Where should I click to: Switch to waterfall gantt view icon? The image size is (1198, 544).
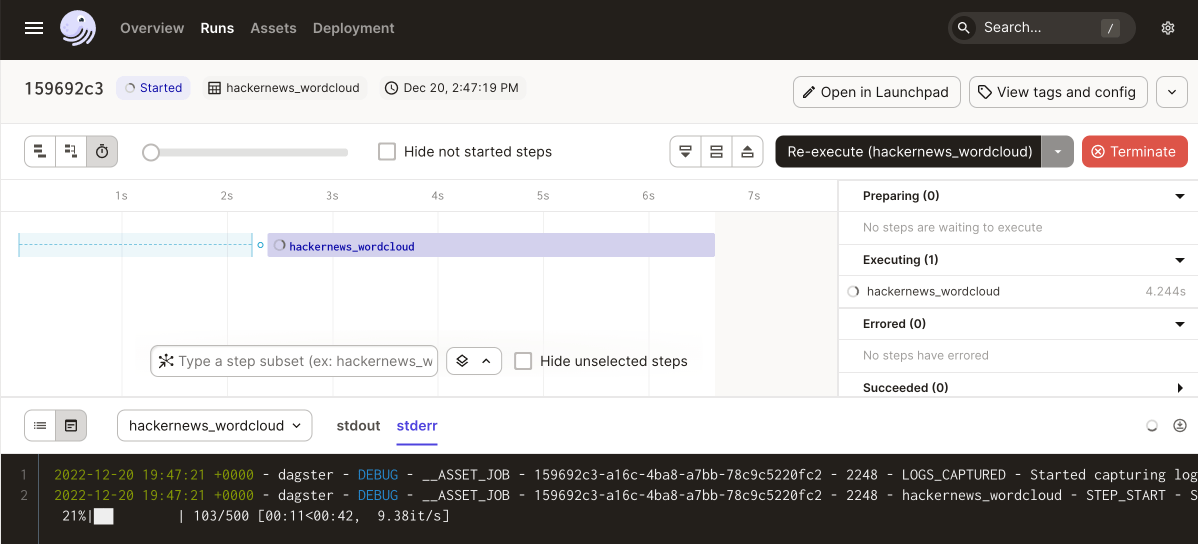pos(71,151)
